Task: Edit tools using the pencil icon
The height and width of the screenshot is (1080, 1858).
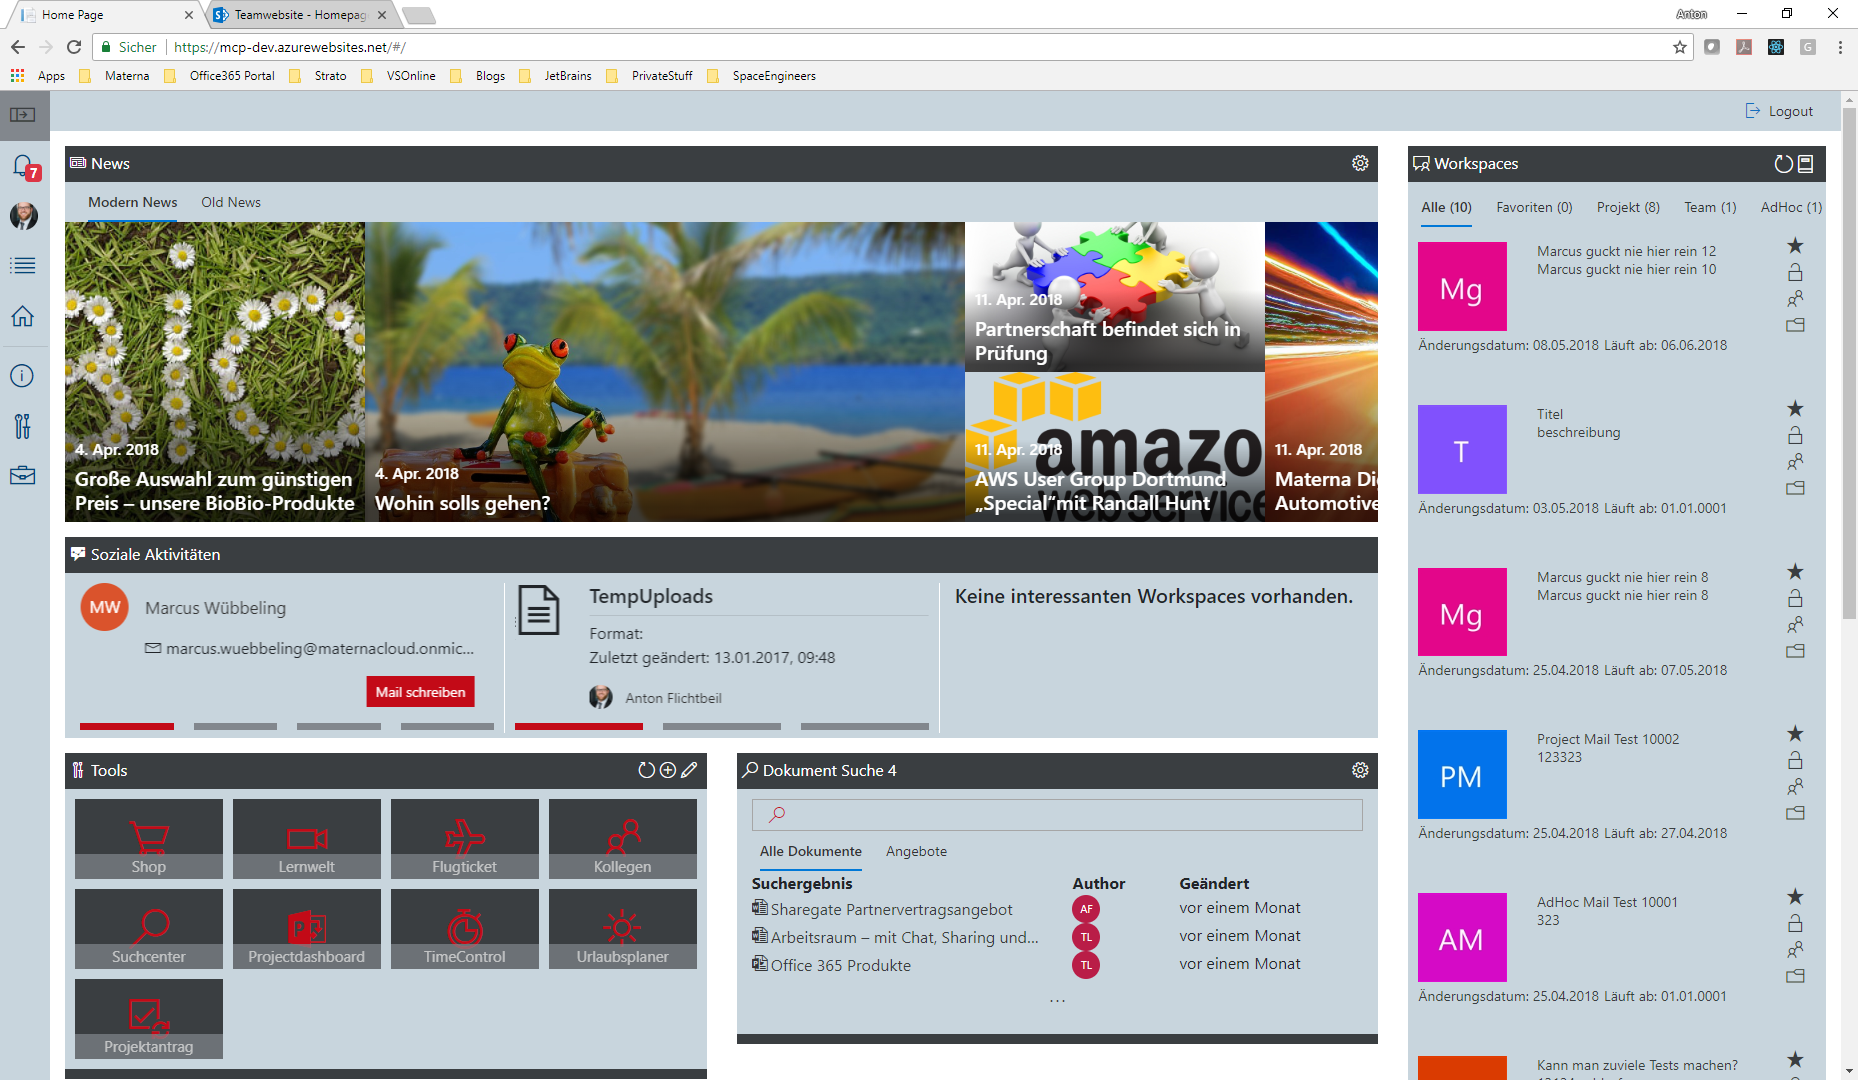Action: [x=689, y=770]
